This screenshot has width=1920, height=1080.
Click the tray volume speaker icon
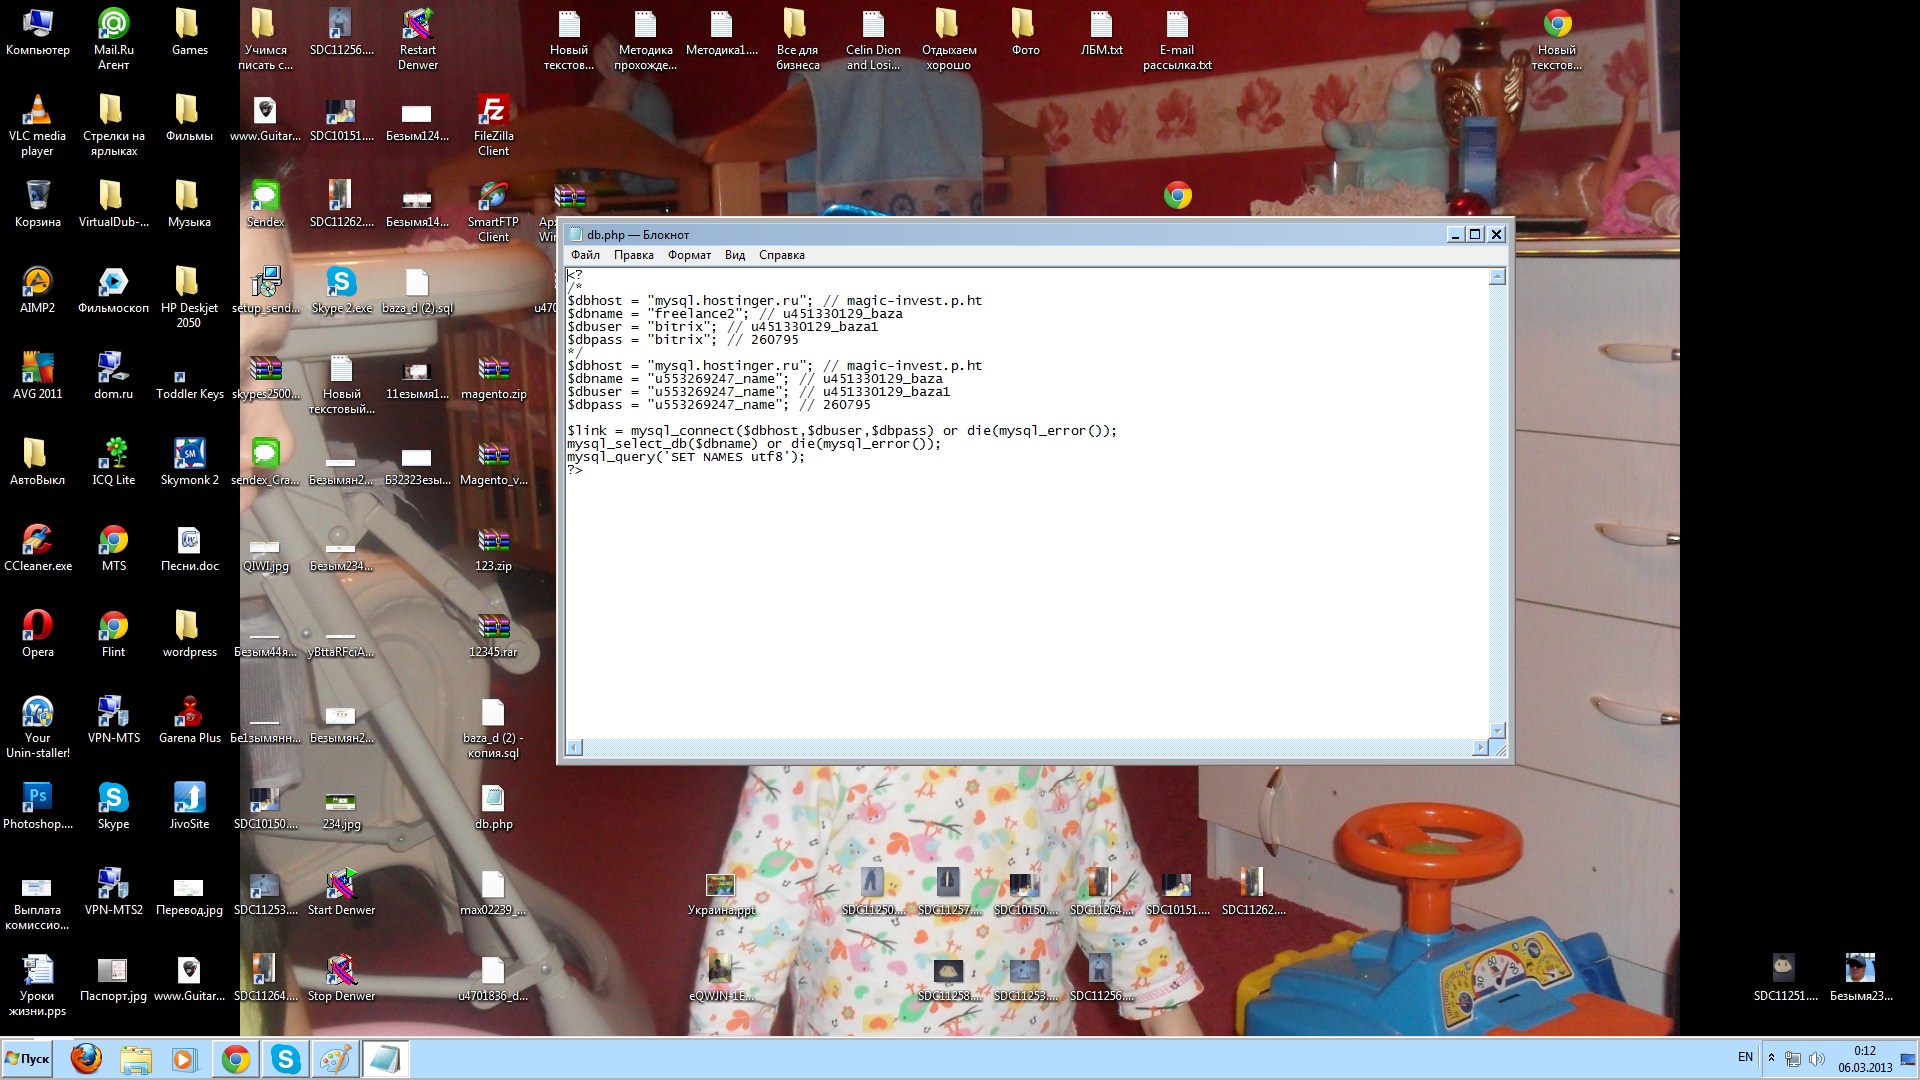click(1816, 1059)
